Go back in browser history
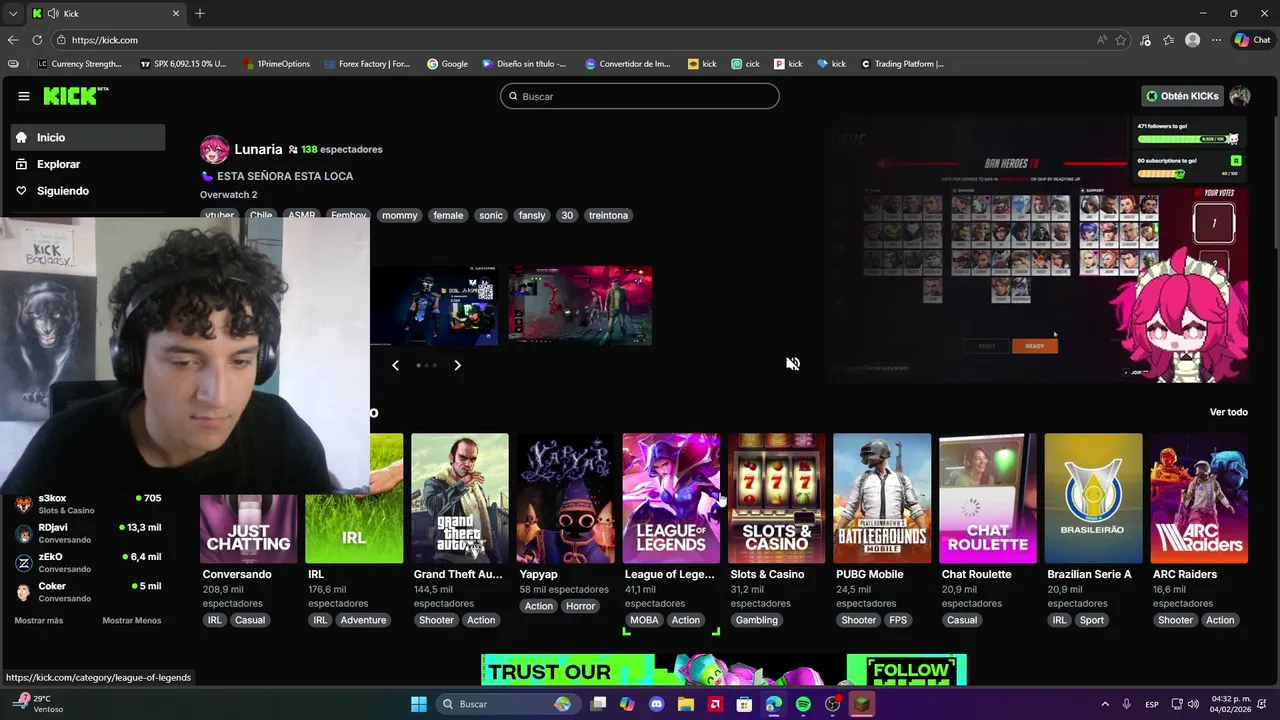Image resolution: width=1280 pixels, height=720 pixels. click(x=13, y=40)
